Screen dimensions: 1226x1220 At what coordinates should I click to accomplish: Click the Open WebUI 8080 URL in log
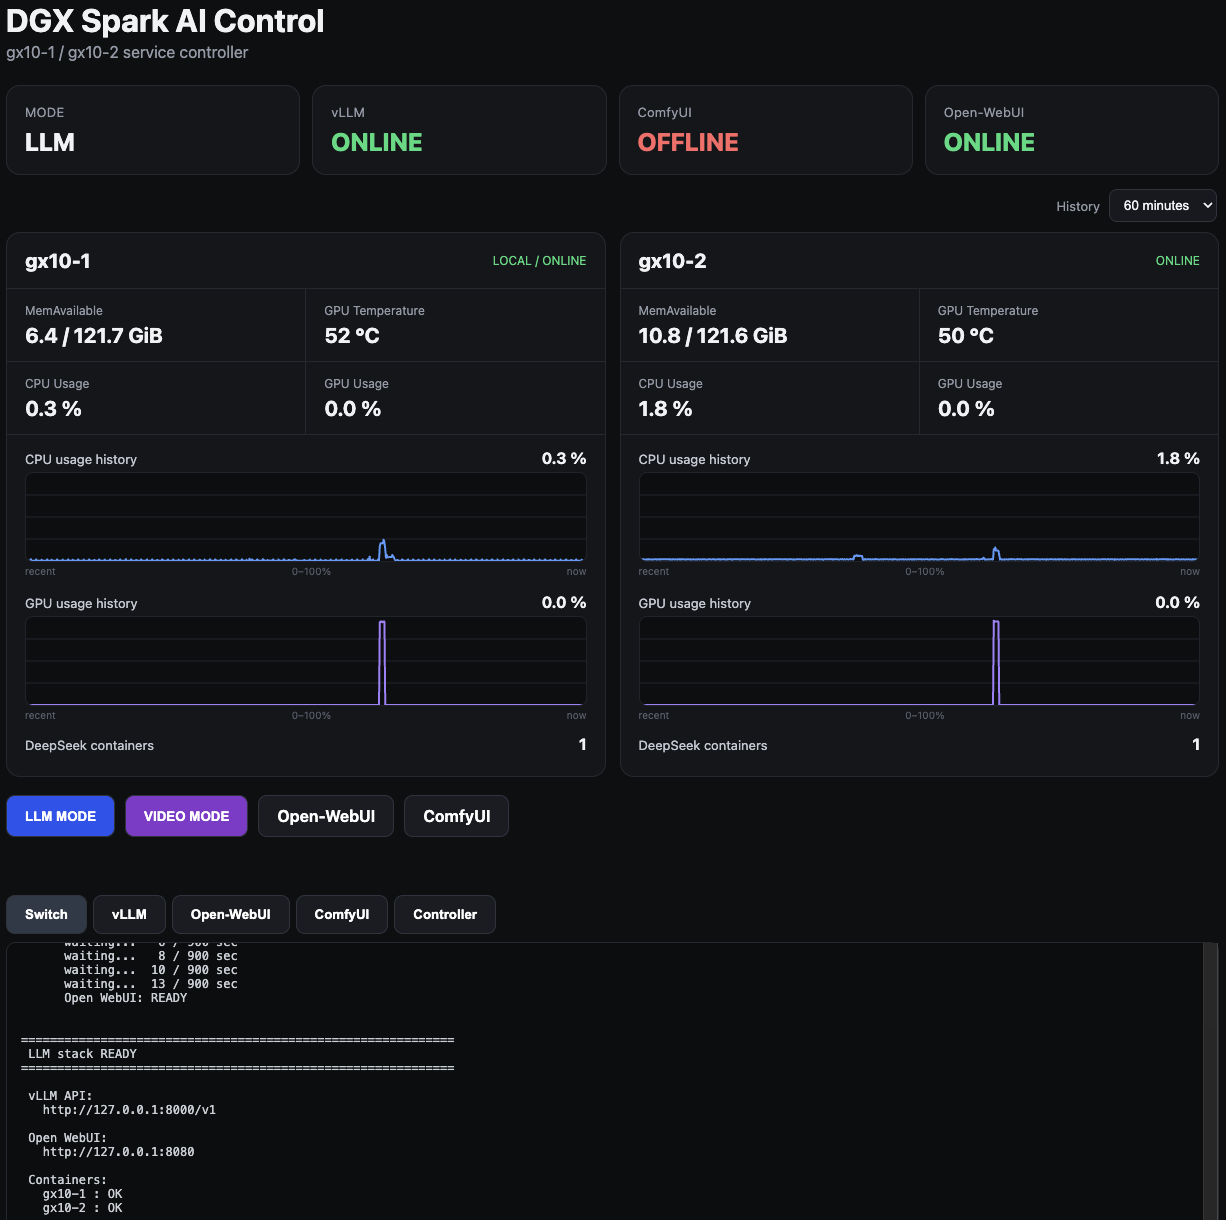pyautogui.click(x=118, y=1152)
